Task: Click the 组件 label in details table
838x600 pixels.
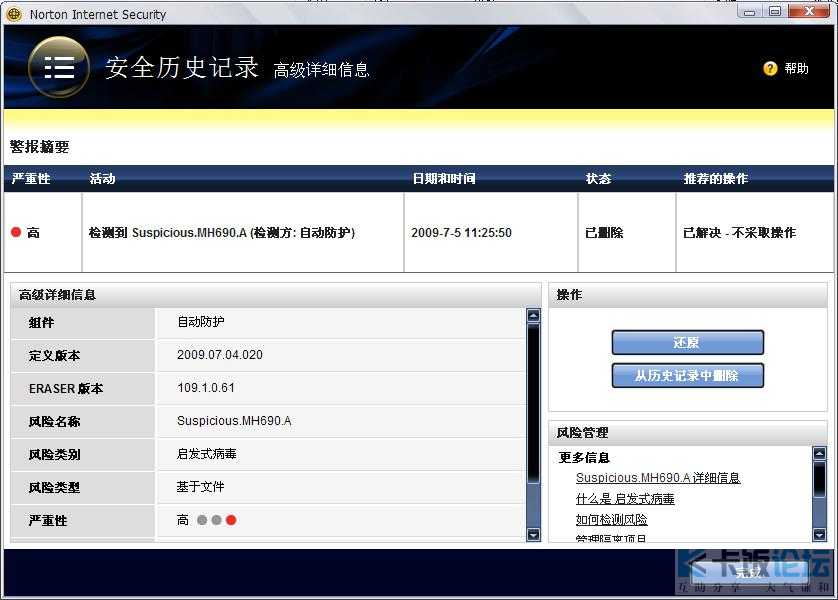Action: (x=42, y=323)
